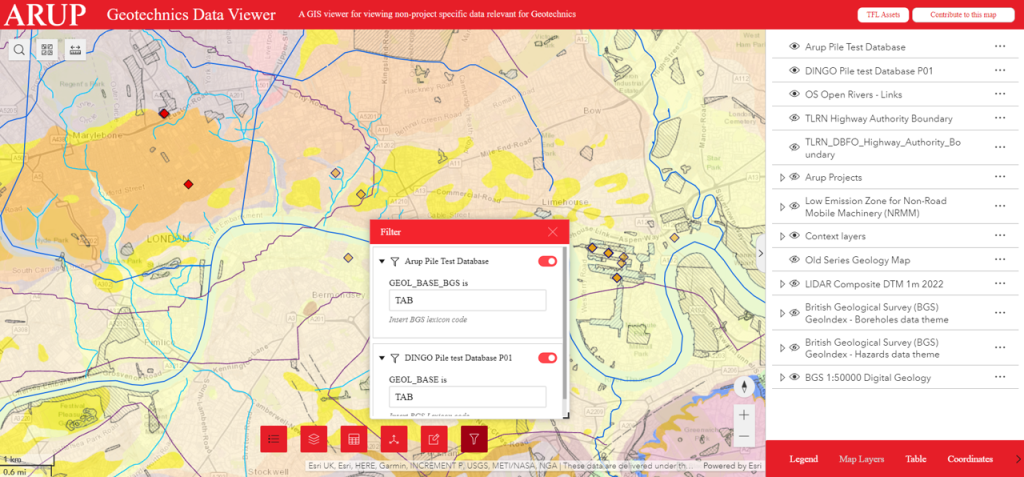
Task: Toggle visibility of Old Series Geology Map
Action: [794, 260]
